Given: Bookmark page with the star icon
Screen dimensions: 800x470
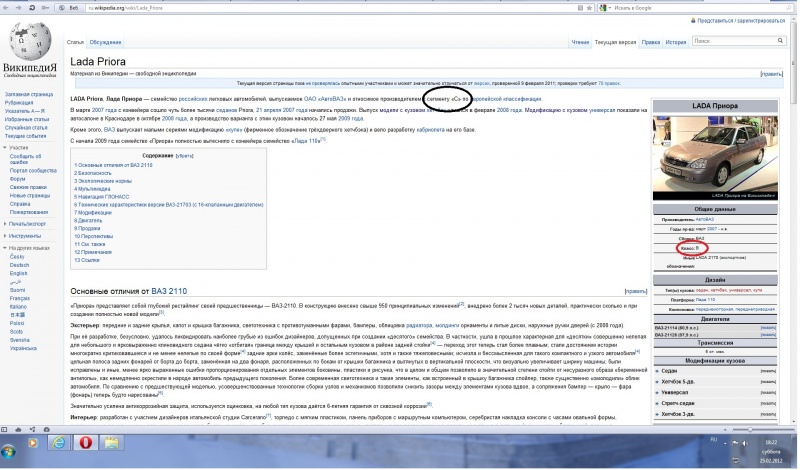Looking at the screenshot, I should coord(589,8).
